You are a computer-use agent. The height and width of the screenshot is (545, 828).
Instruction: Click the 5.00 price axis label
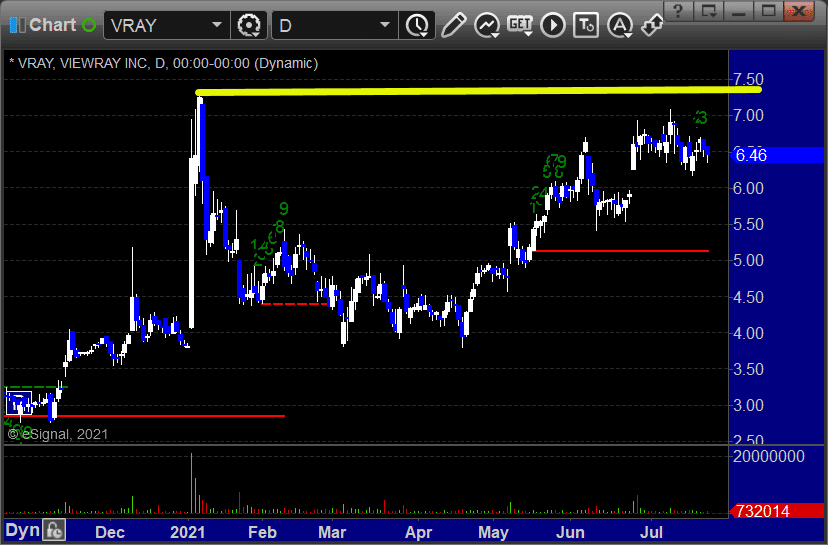(x=748, y=260)
